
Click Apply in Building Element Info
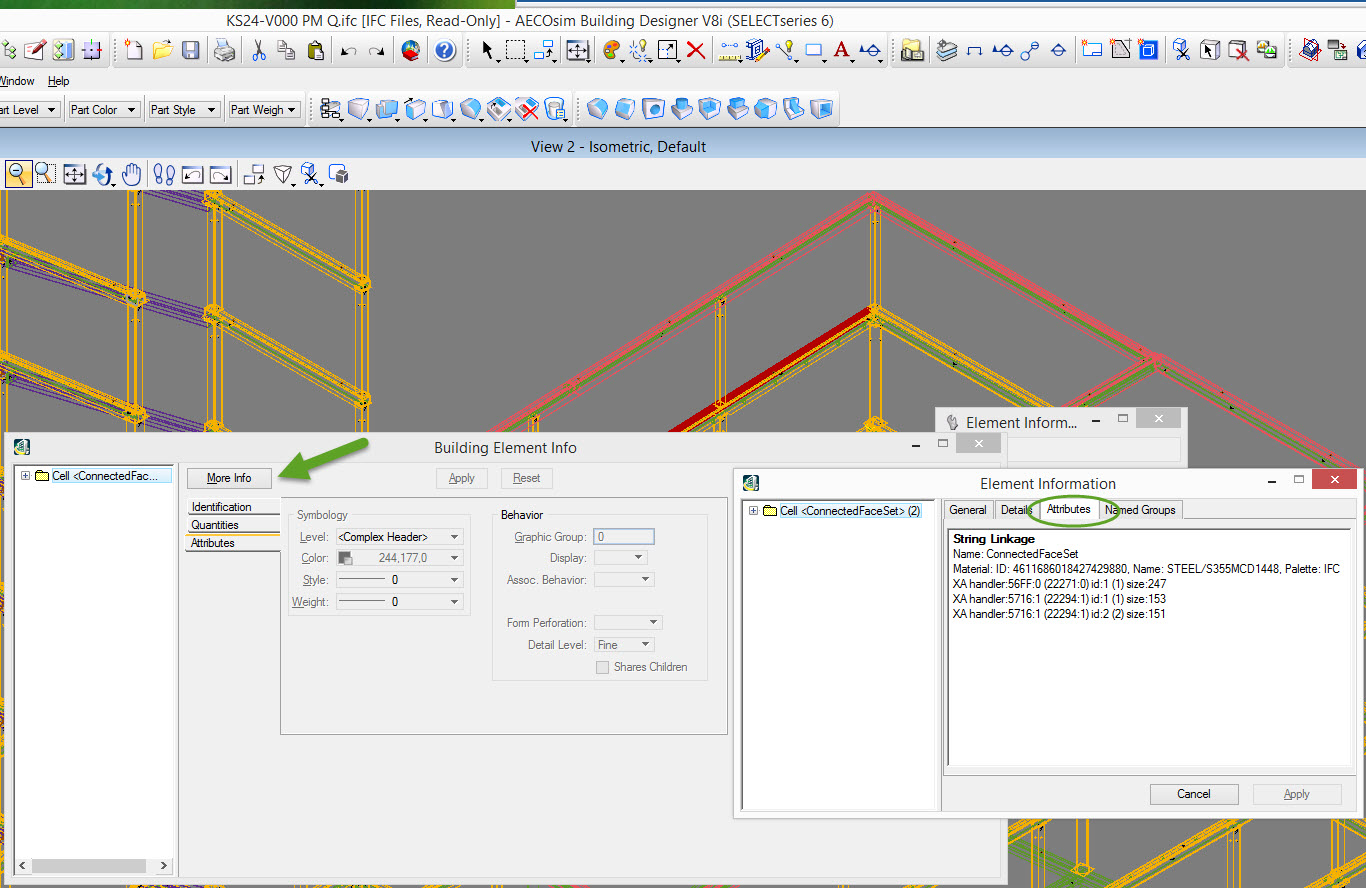click(462, 478)
